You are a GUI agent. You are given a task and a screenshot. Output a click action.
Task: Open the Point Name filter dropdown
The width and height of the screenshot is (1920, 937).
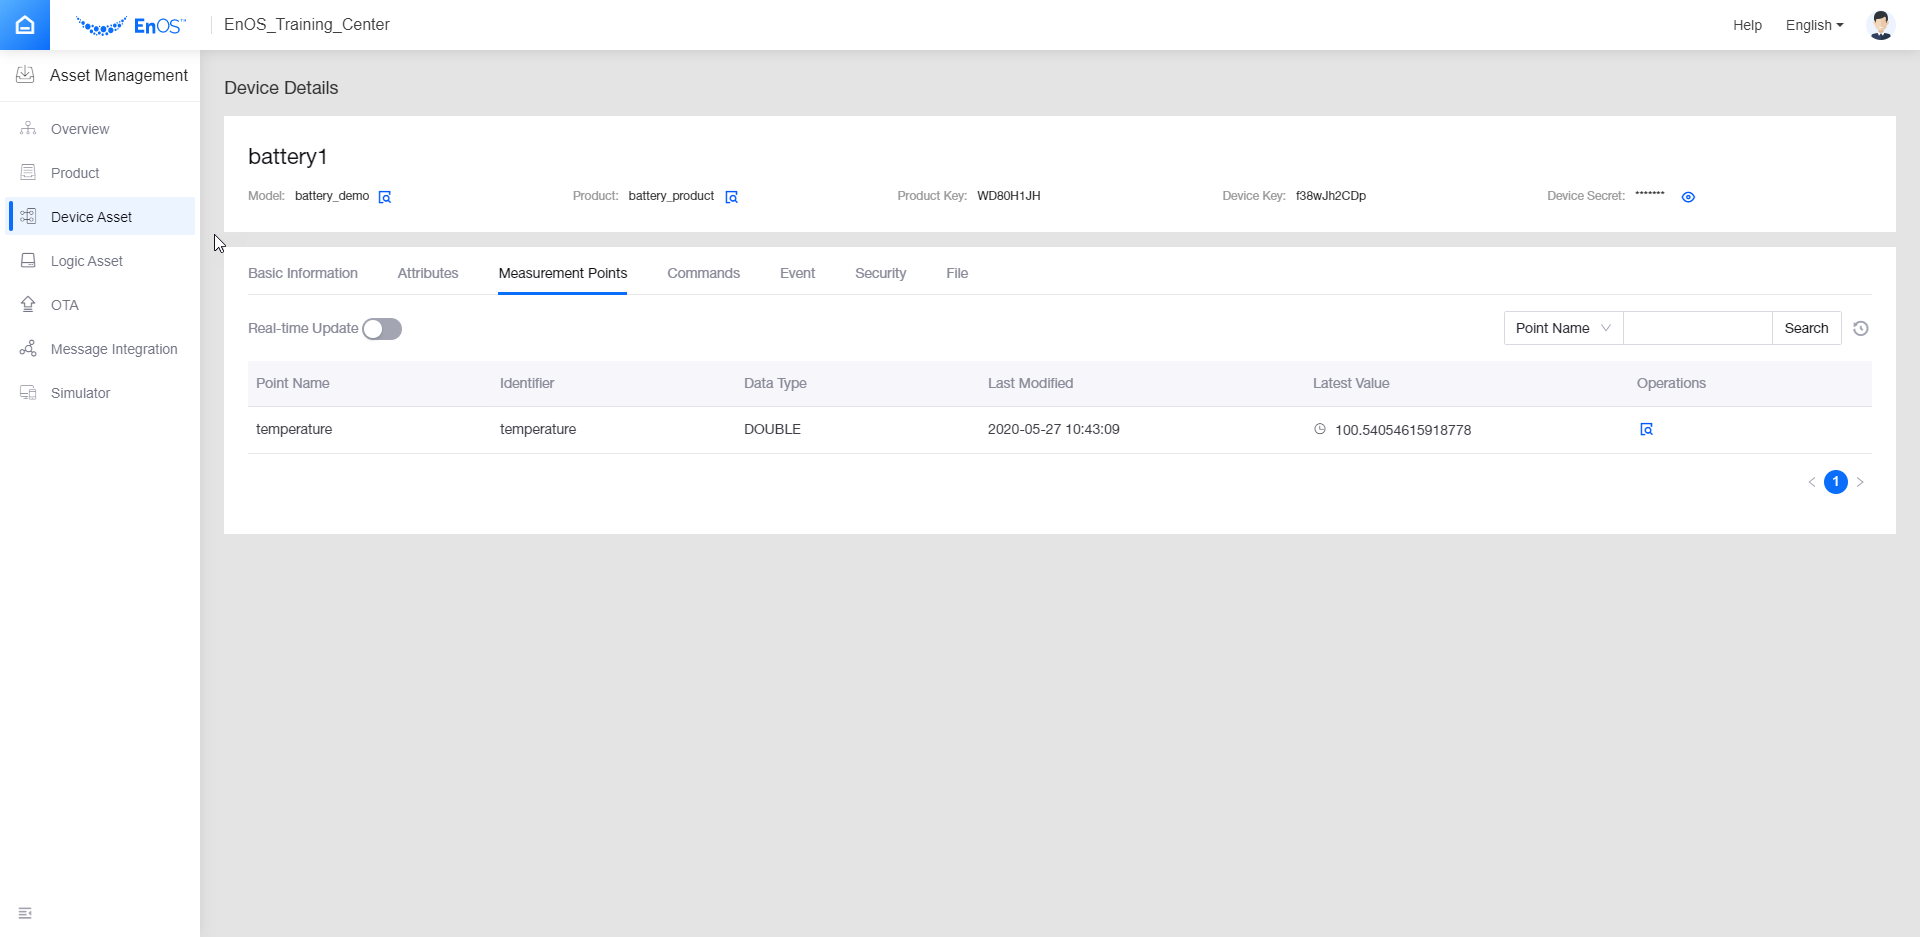coord(1563,328)
